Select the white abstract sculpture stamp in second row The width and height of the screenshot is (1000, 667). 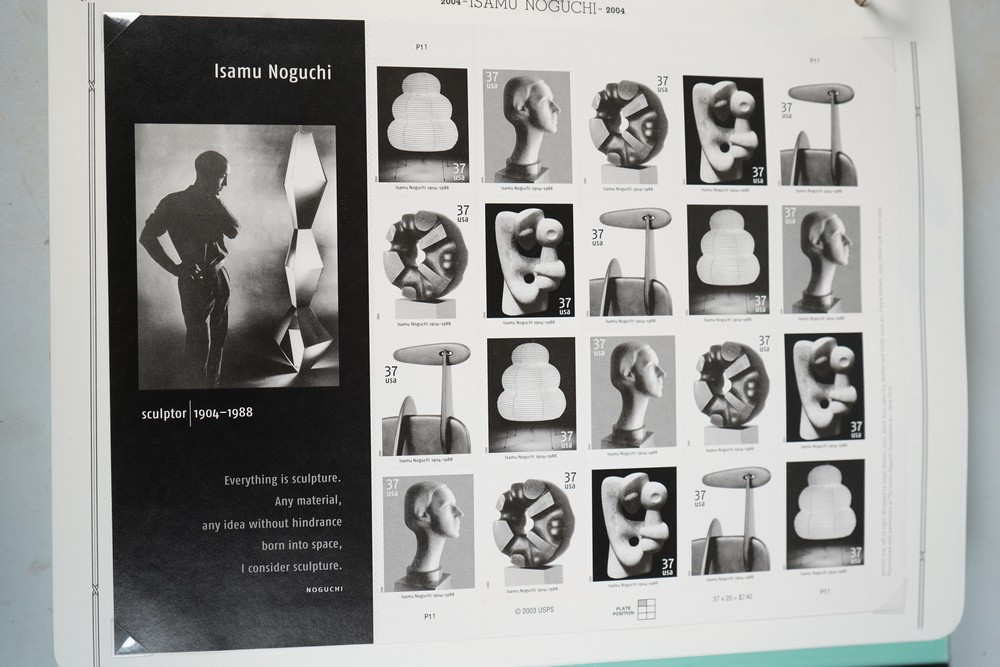point(529,260)
